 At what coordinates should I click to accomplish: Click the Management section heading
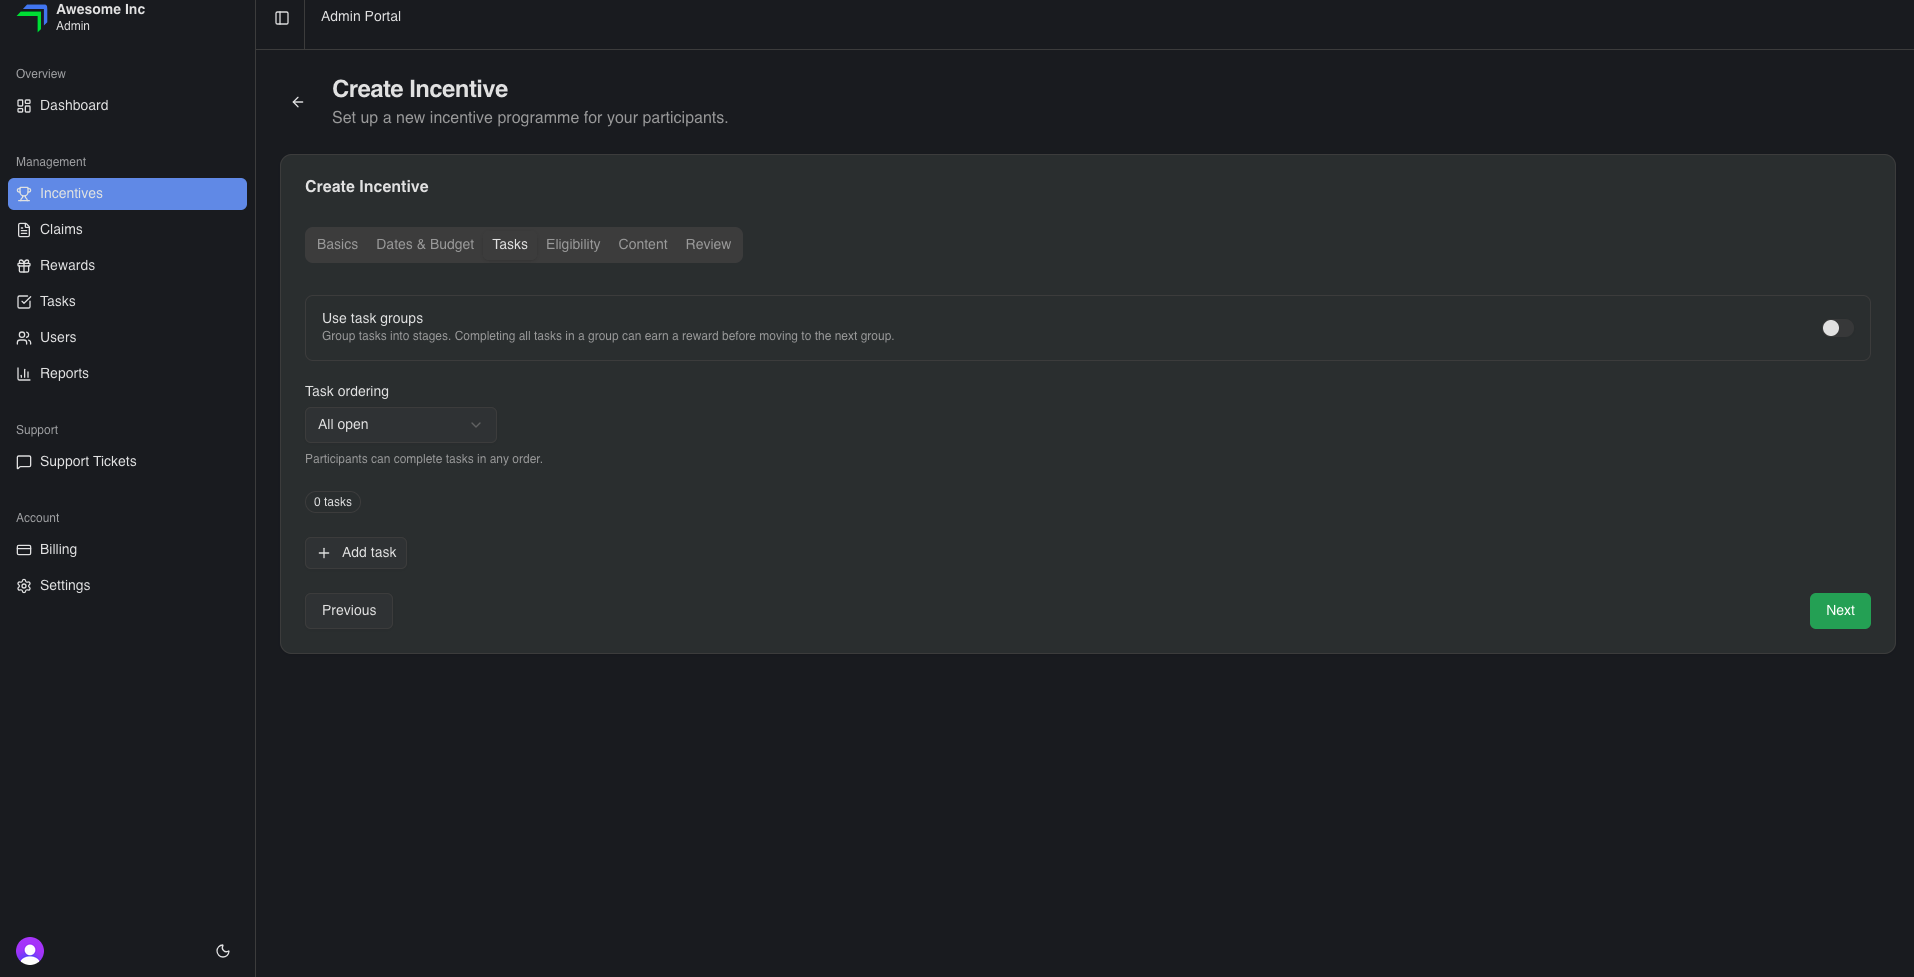coord(51,162)
